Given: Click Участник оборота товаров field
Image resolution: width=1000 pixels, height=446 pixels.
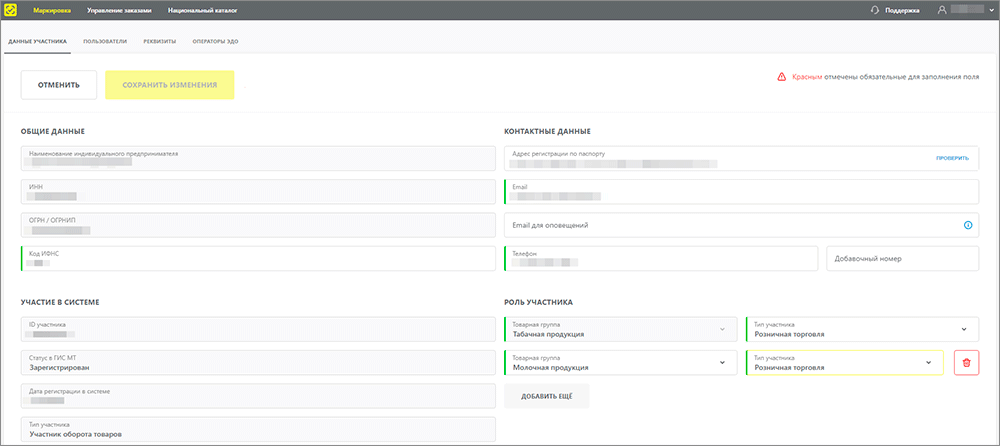Looking at the screenshot, I should [258, 429].
